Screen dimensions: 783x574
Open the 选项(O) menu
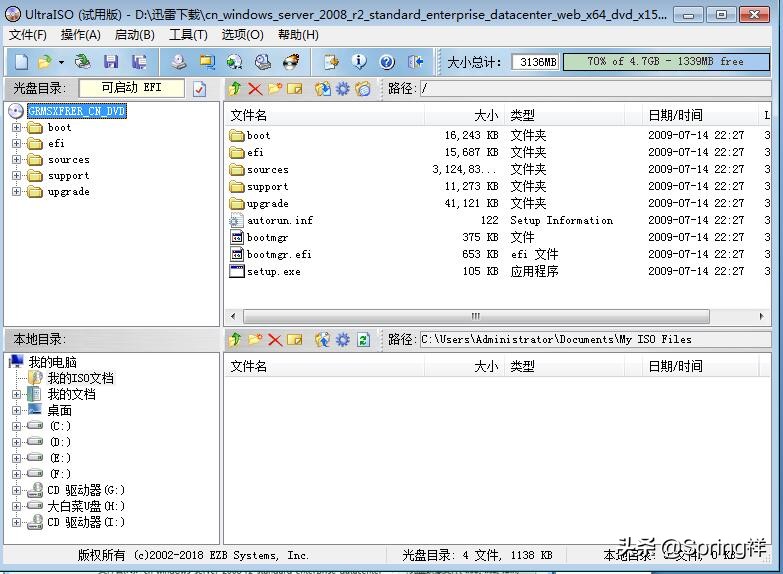coord(242,35)
